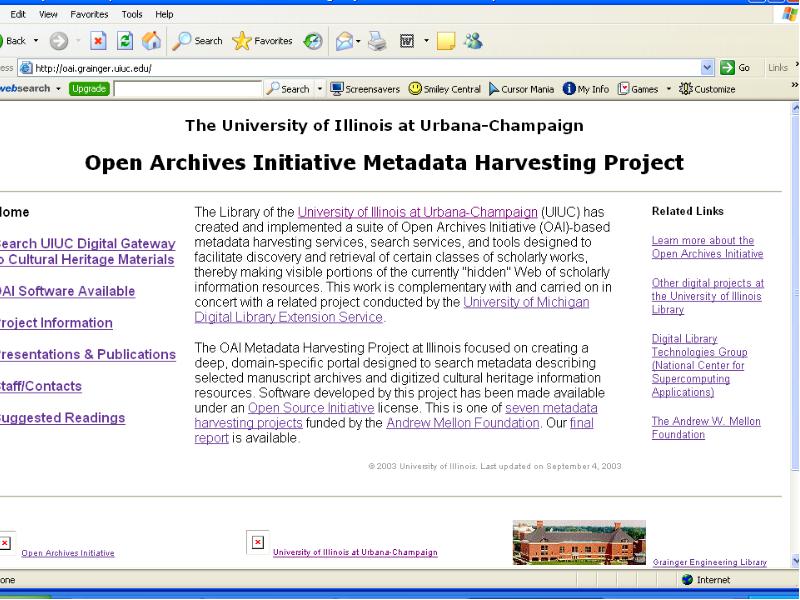
Task: Click the Internet zone globe in status bar
Action: (x=687, y=580)
